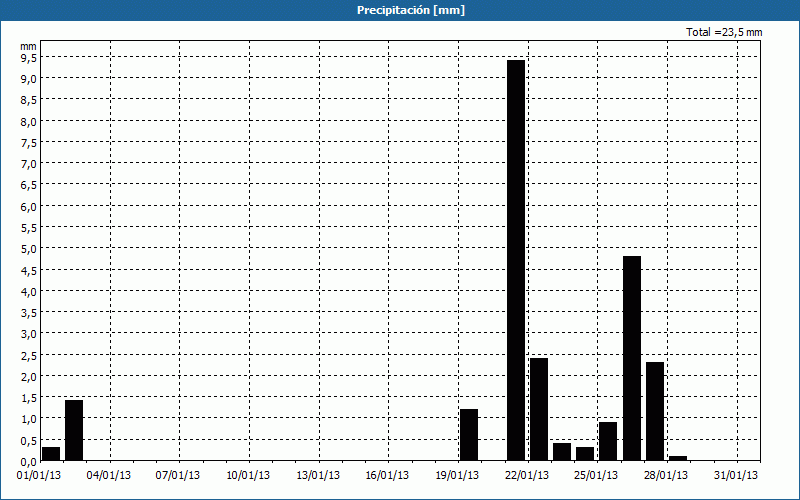Click the y-axis value 7,5
The height and width of the screenshot is (500, 800).
point(29,143)
